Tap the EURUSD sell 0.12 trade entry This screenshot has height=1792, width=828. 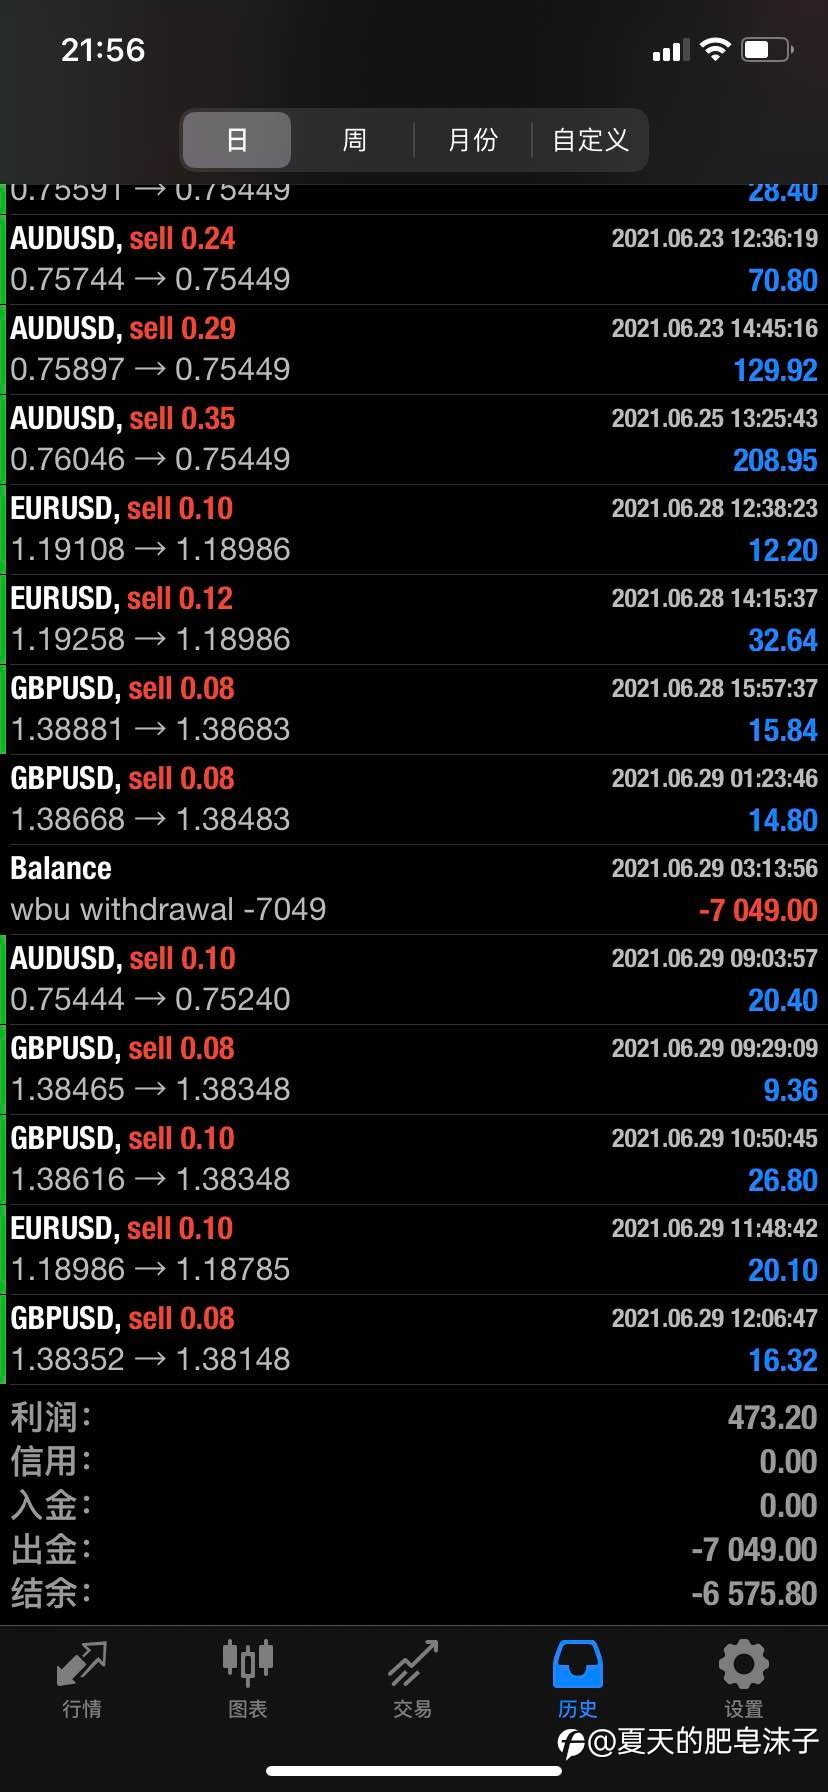tap(414, 619)
